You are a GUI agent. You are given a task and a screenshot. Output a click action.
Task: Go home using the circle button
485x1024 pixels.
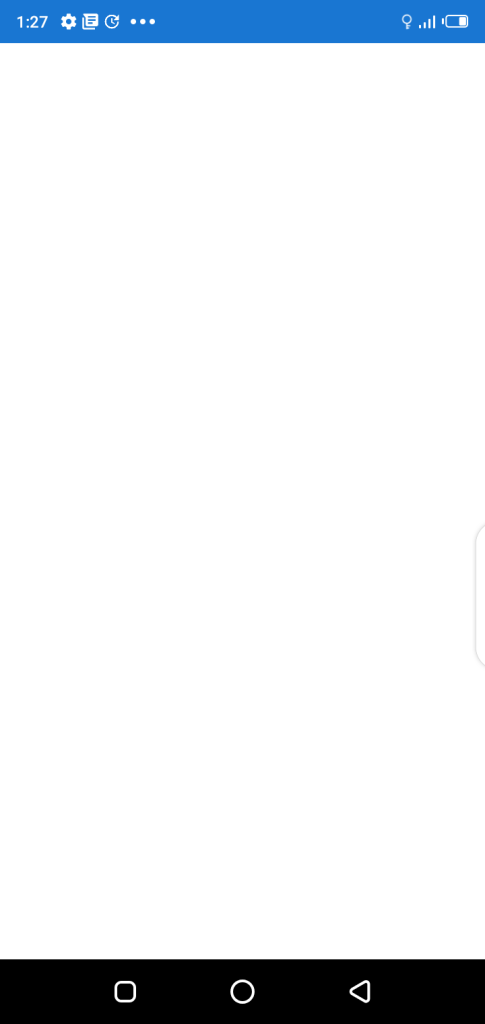[242, 991]
